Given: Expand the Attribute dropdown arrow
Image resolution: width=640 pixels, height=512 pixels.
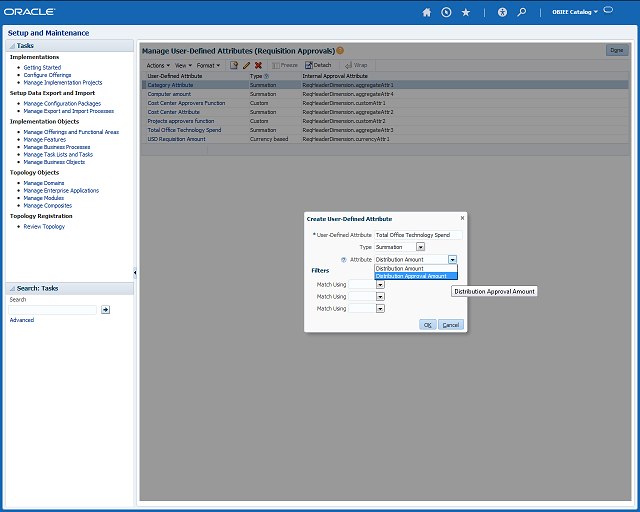Looking at the screenshot, I should 452,259.
